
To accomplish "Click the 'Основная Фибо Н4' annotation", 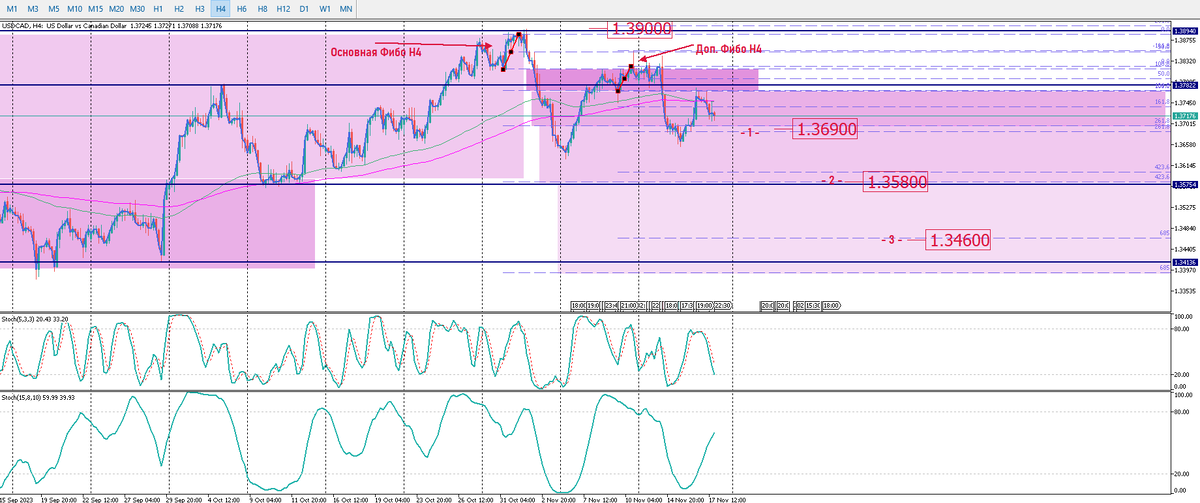I will (377, 50).
